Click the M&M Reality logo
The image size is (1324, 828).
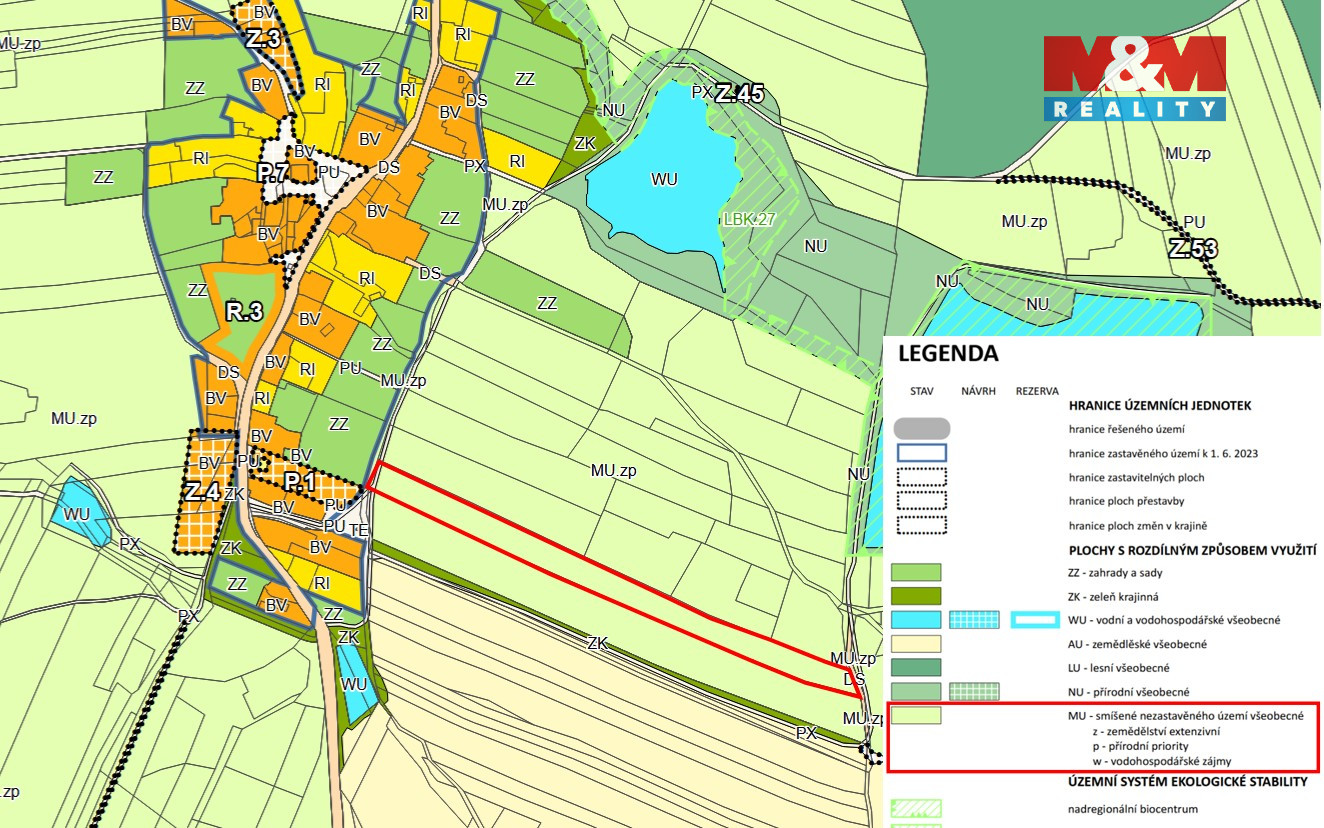(1134, 78)
